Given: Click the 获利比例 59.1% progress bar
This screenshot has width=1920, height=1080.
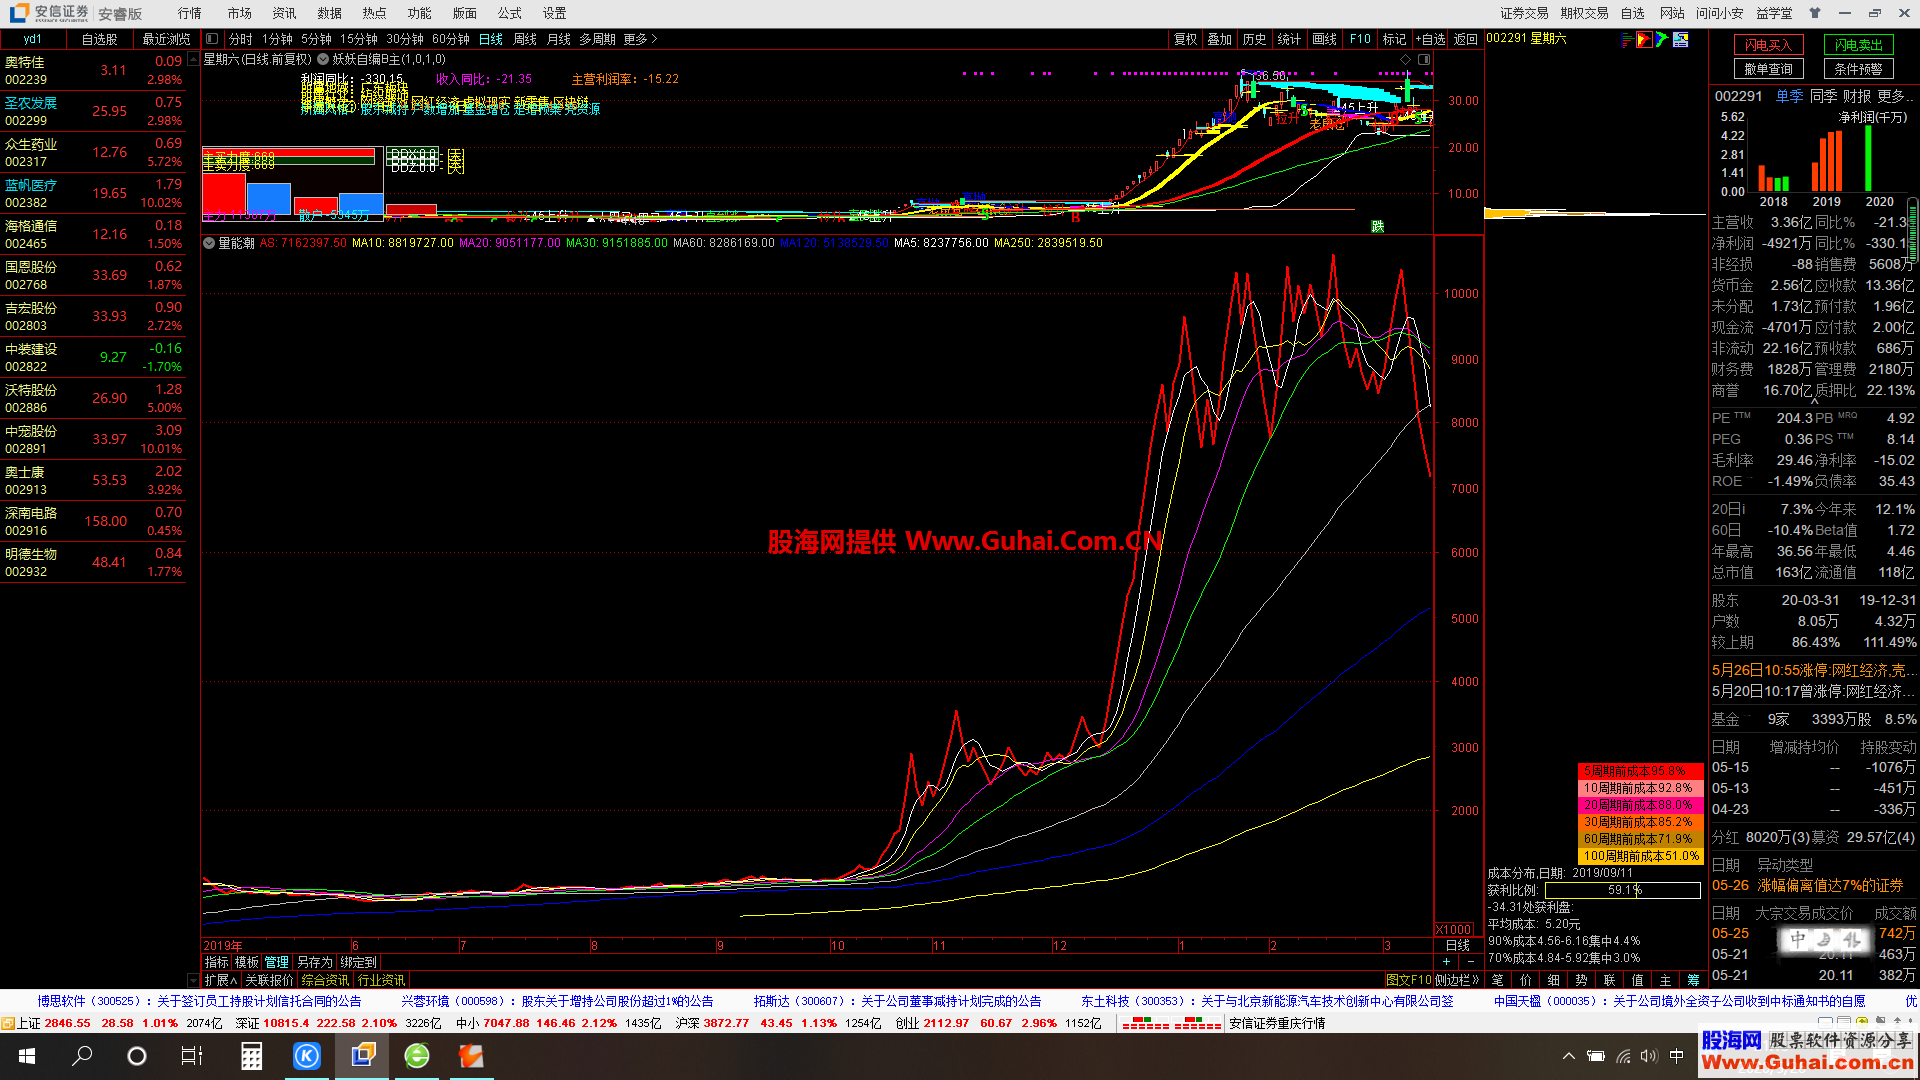Looking at the screenshot, I should 1622,890.
